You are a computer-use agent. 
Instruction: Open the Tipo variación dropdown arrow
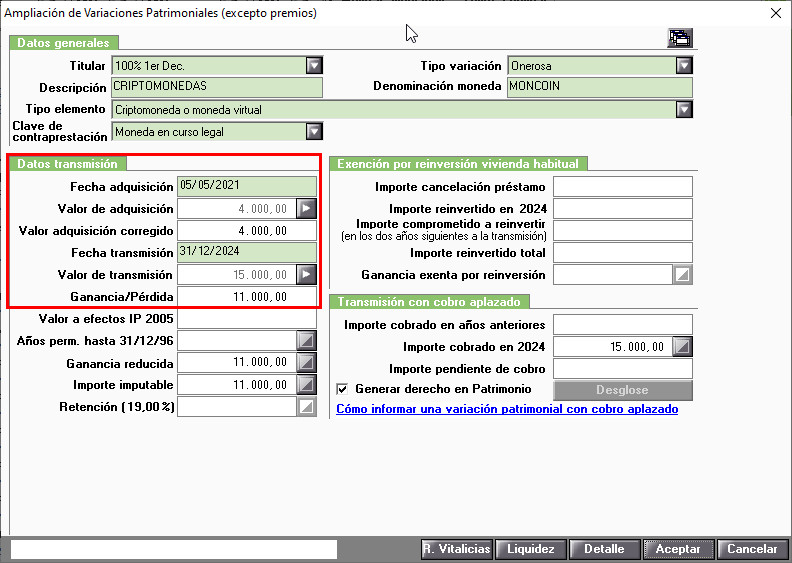click(x=684, y=66)
